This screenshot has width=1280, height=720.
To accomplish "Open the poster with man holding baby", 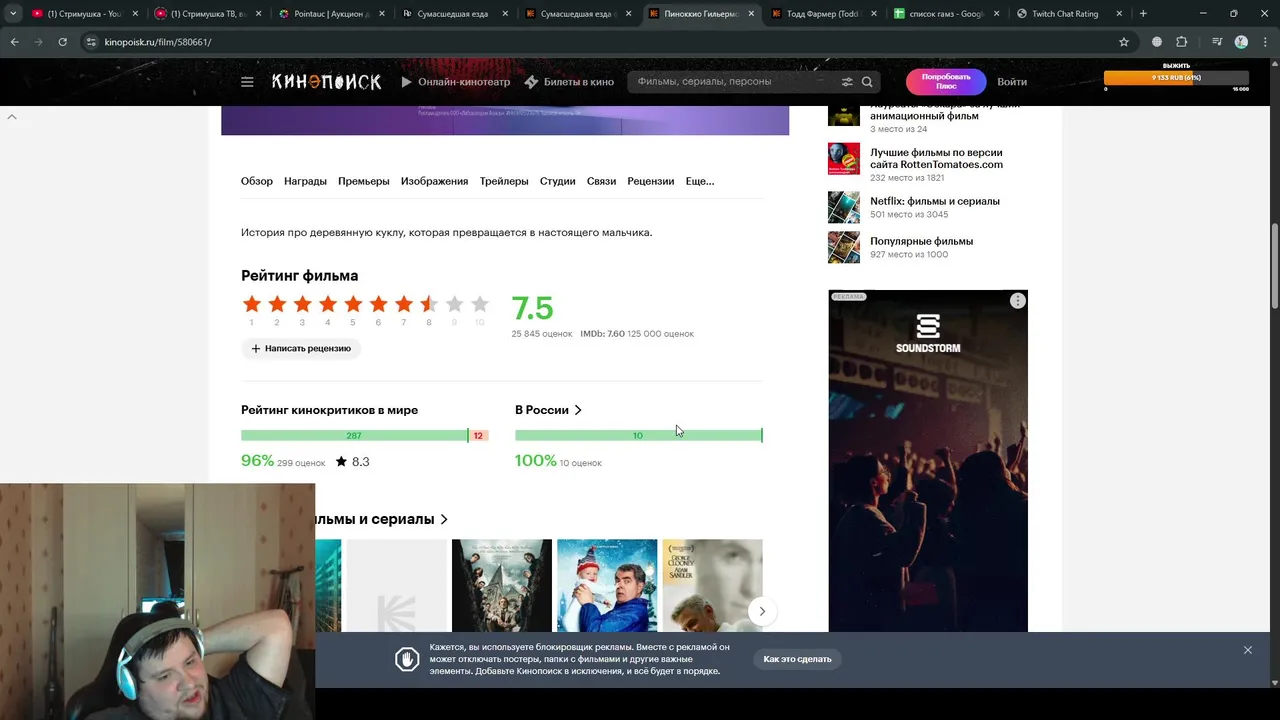I will coord(607,585).
